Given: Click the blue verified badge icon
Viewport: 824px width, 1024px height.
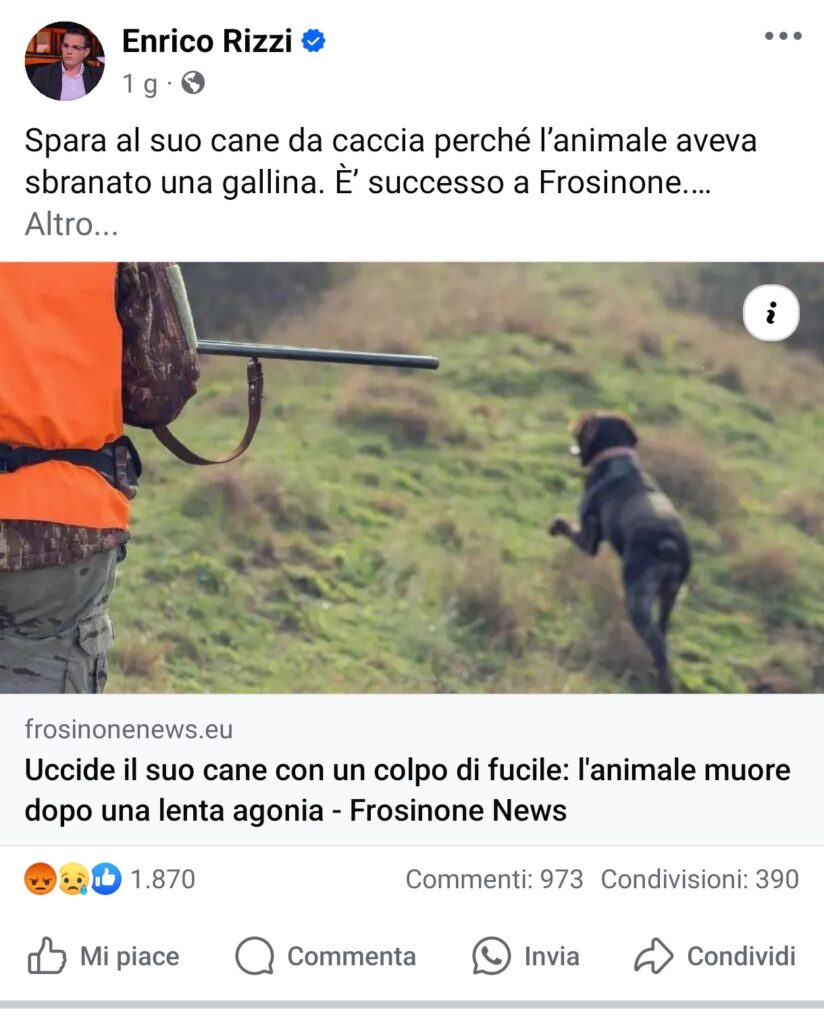Looking at the screenshot, I should point(313,41).
